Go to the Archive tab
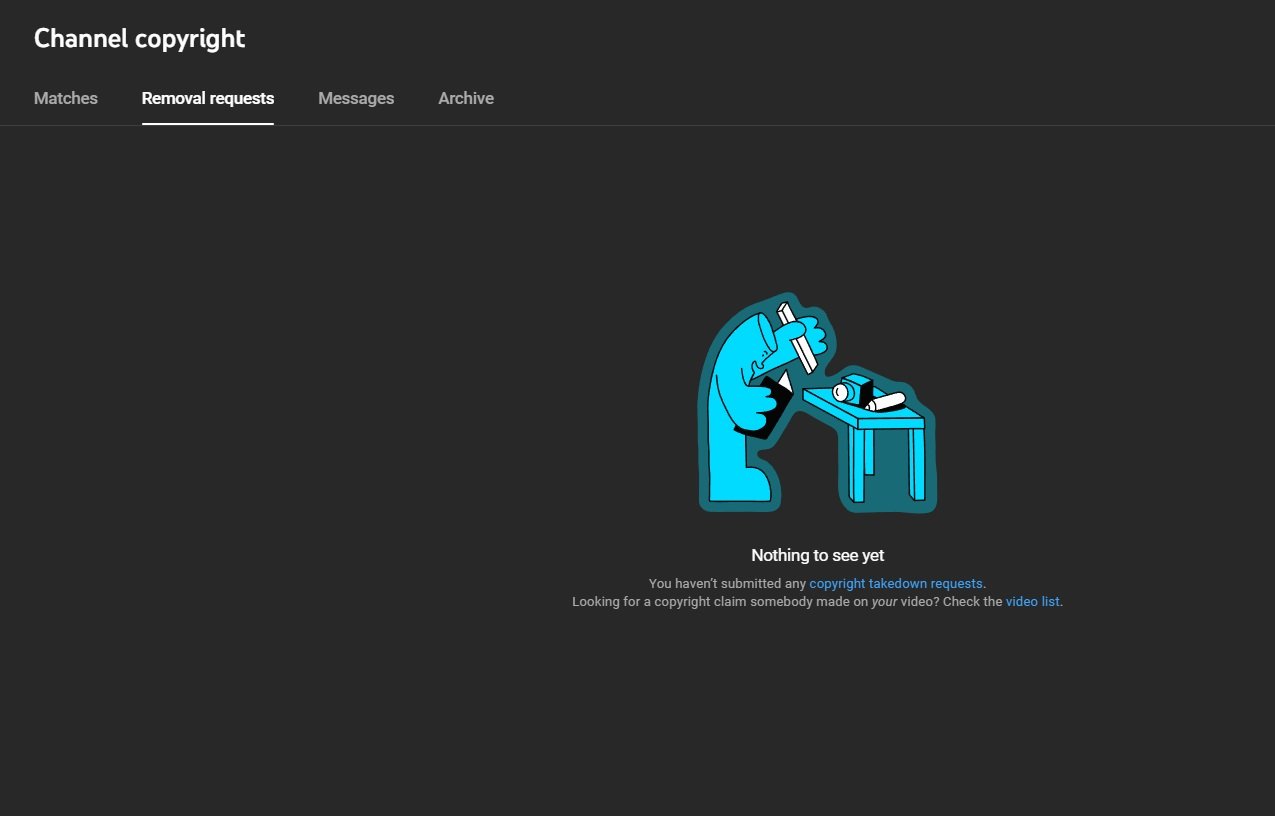 point(466,98)
